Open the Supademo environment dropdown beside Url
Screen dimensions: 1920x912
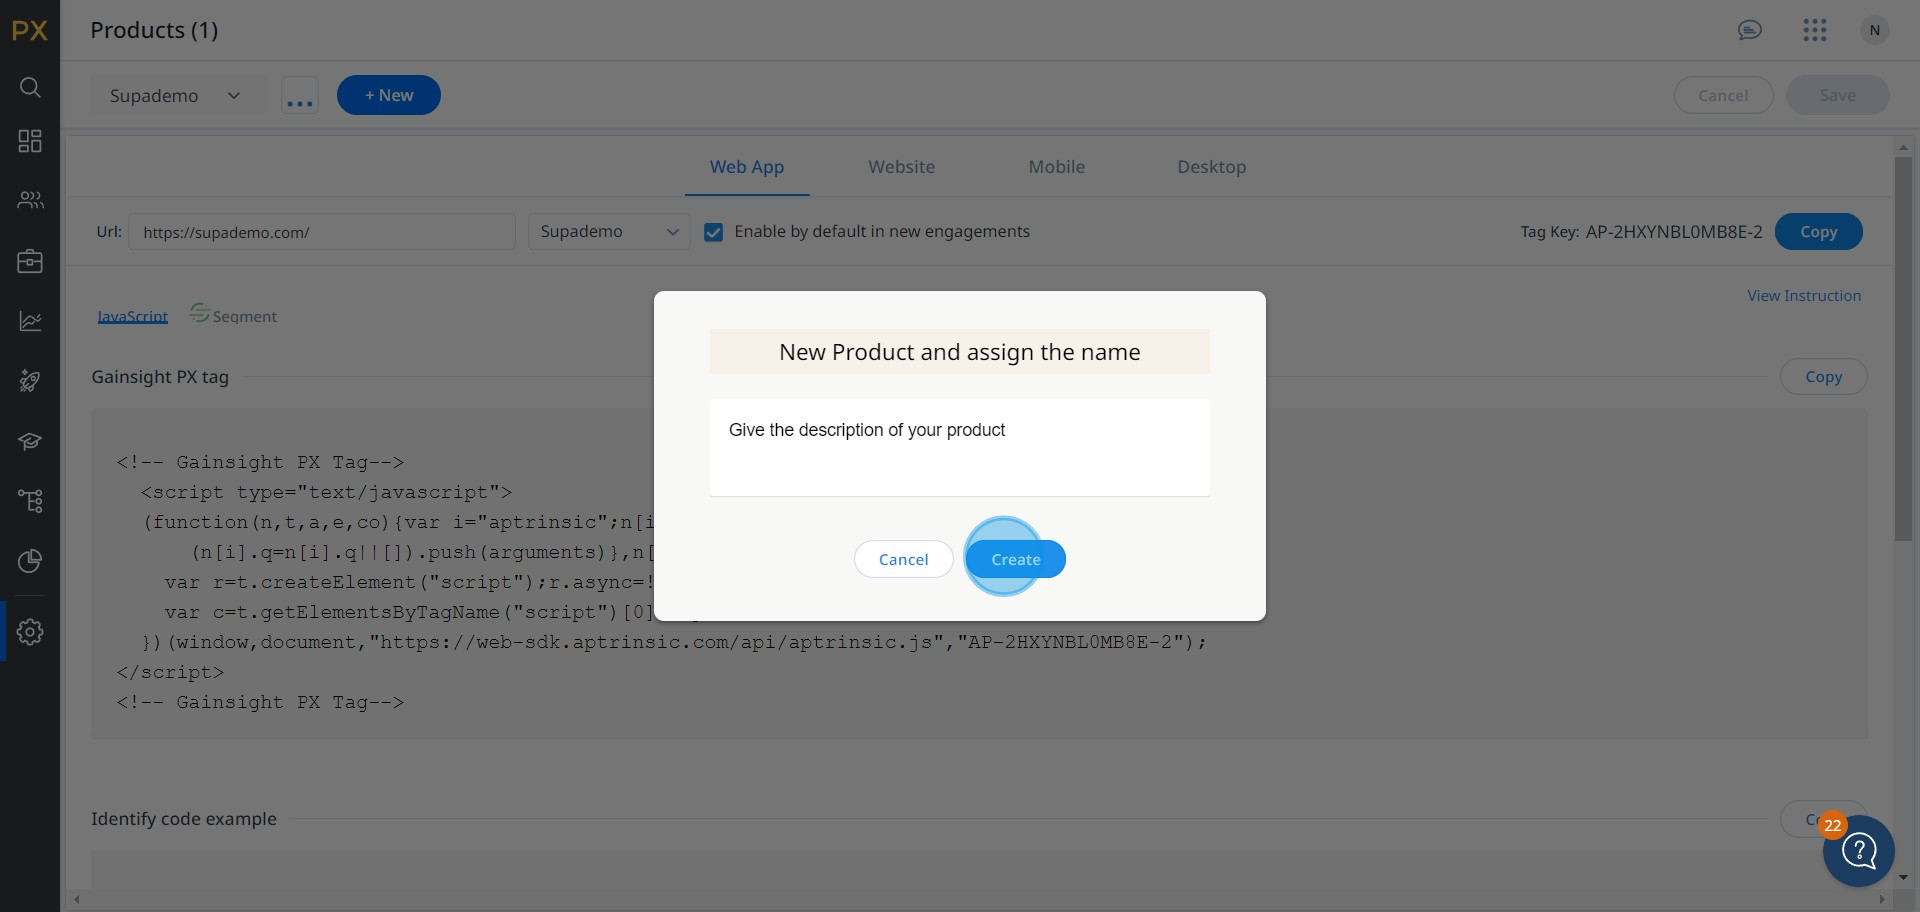tap(609, 232)
